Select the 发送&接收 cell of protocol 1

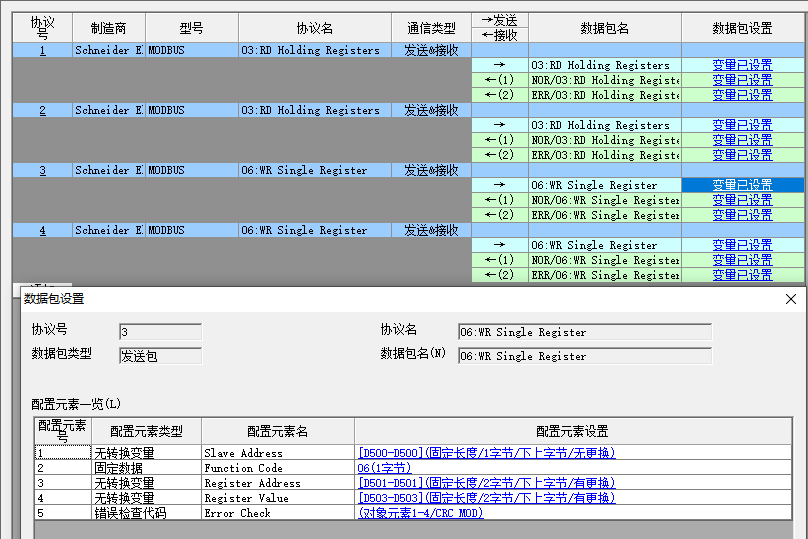click(431, 50)
